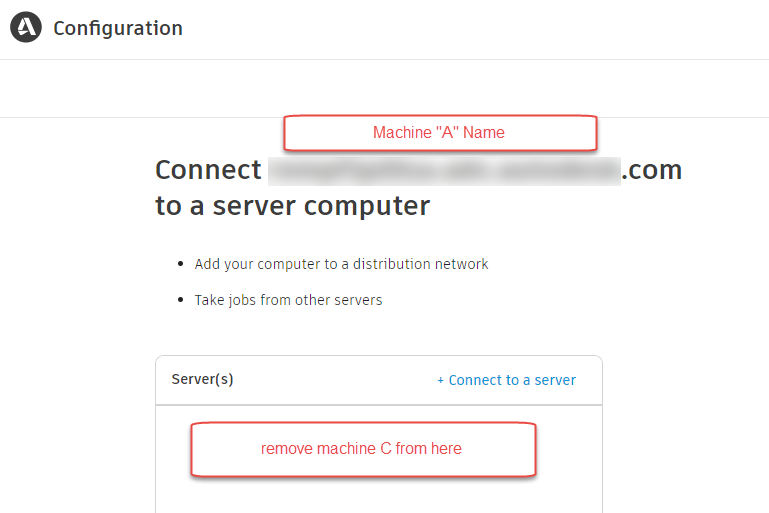
Task: Select the Add your computer bullet text
Action: click(x=341, y=264)
